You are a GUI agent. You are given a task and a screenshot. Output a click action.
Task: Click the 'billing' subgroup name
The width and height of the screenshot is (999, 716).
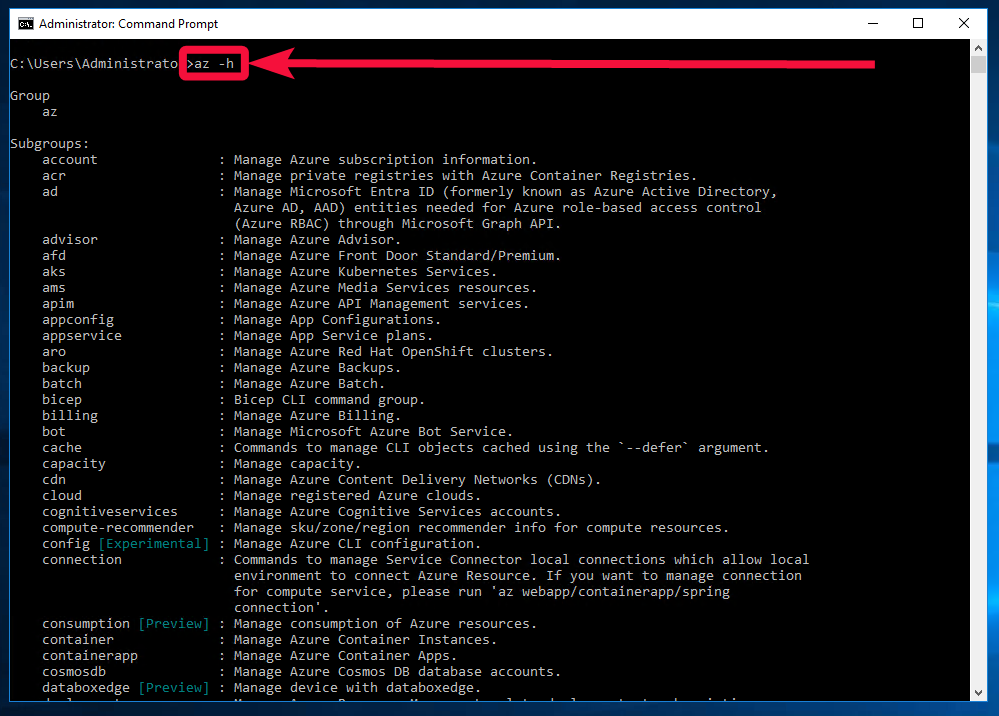click(70, 415)
